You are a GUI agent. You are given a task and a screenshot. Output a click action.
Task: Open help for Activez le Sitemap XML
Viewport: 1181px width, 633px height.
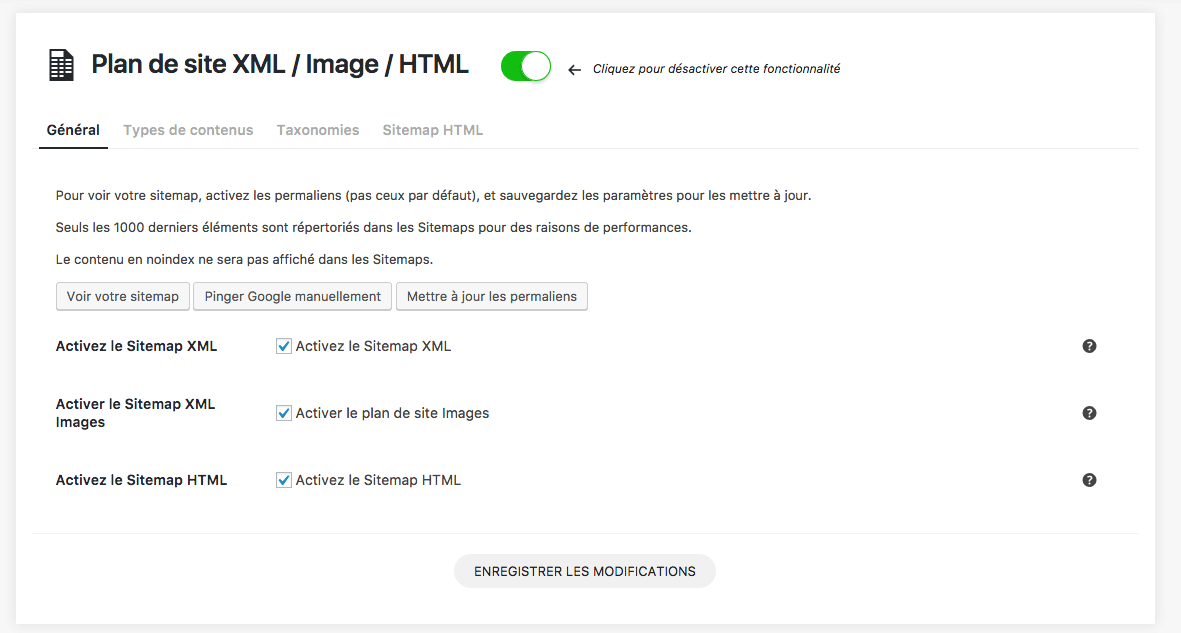pyautogui.click(x=1089, y=346)
